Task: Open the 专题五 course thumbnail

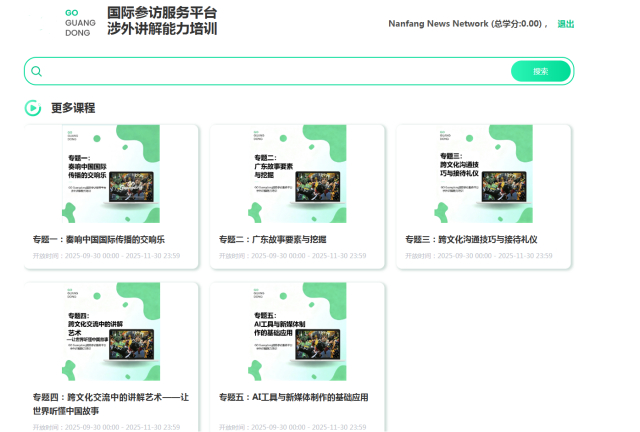Action: tap(297, 331)
